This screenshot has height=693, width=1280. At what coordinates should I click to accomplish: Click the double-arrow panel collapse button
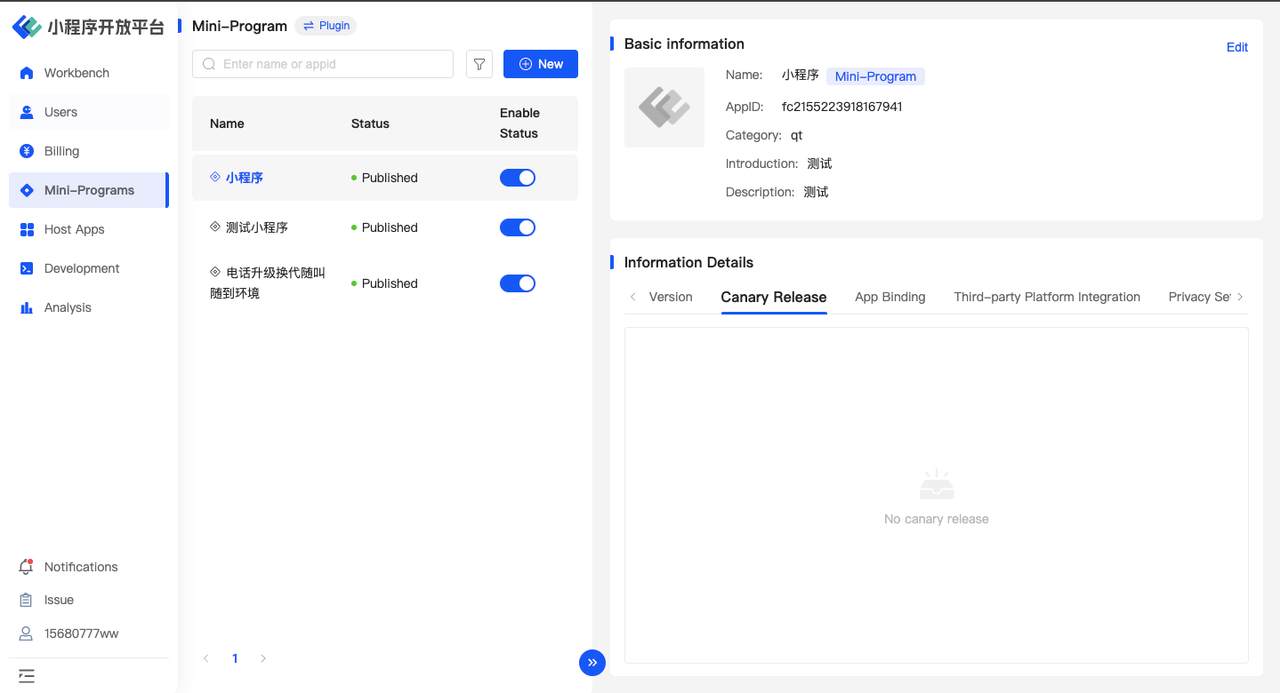(592, 662)
